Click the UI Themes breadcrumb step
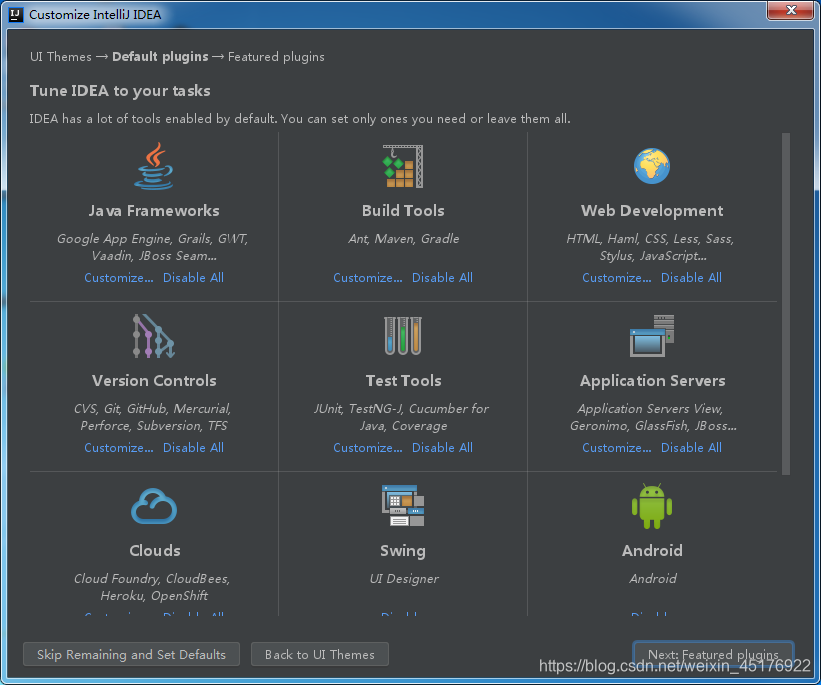The width and height of the screenshot is (821, 685). click(61, 57)
